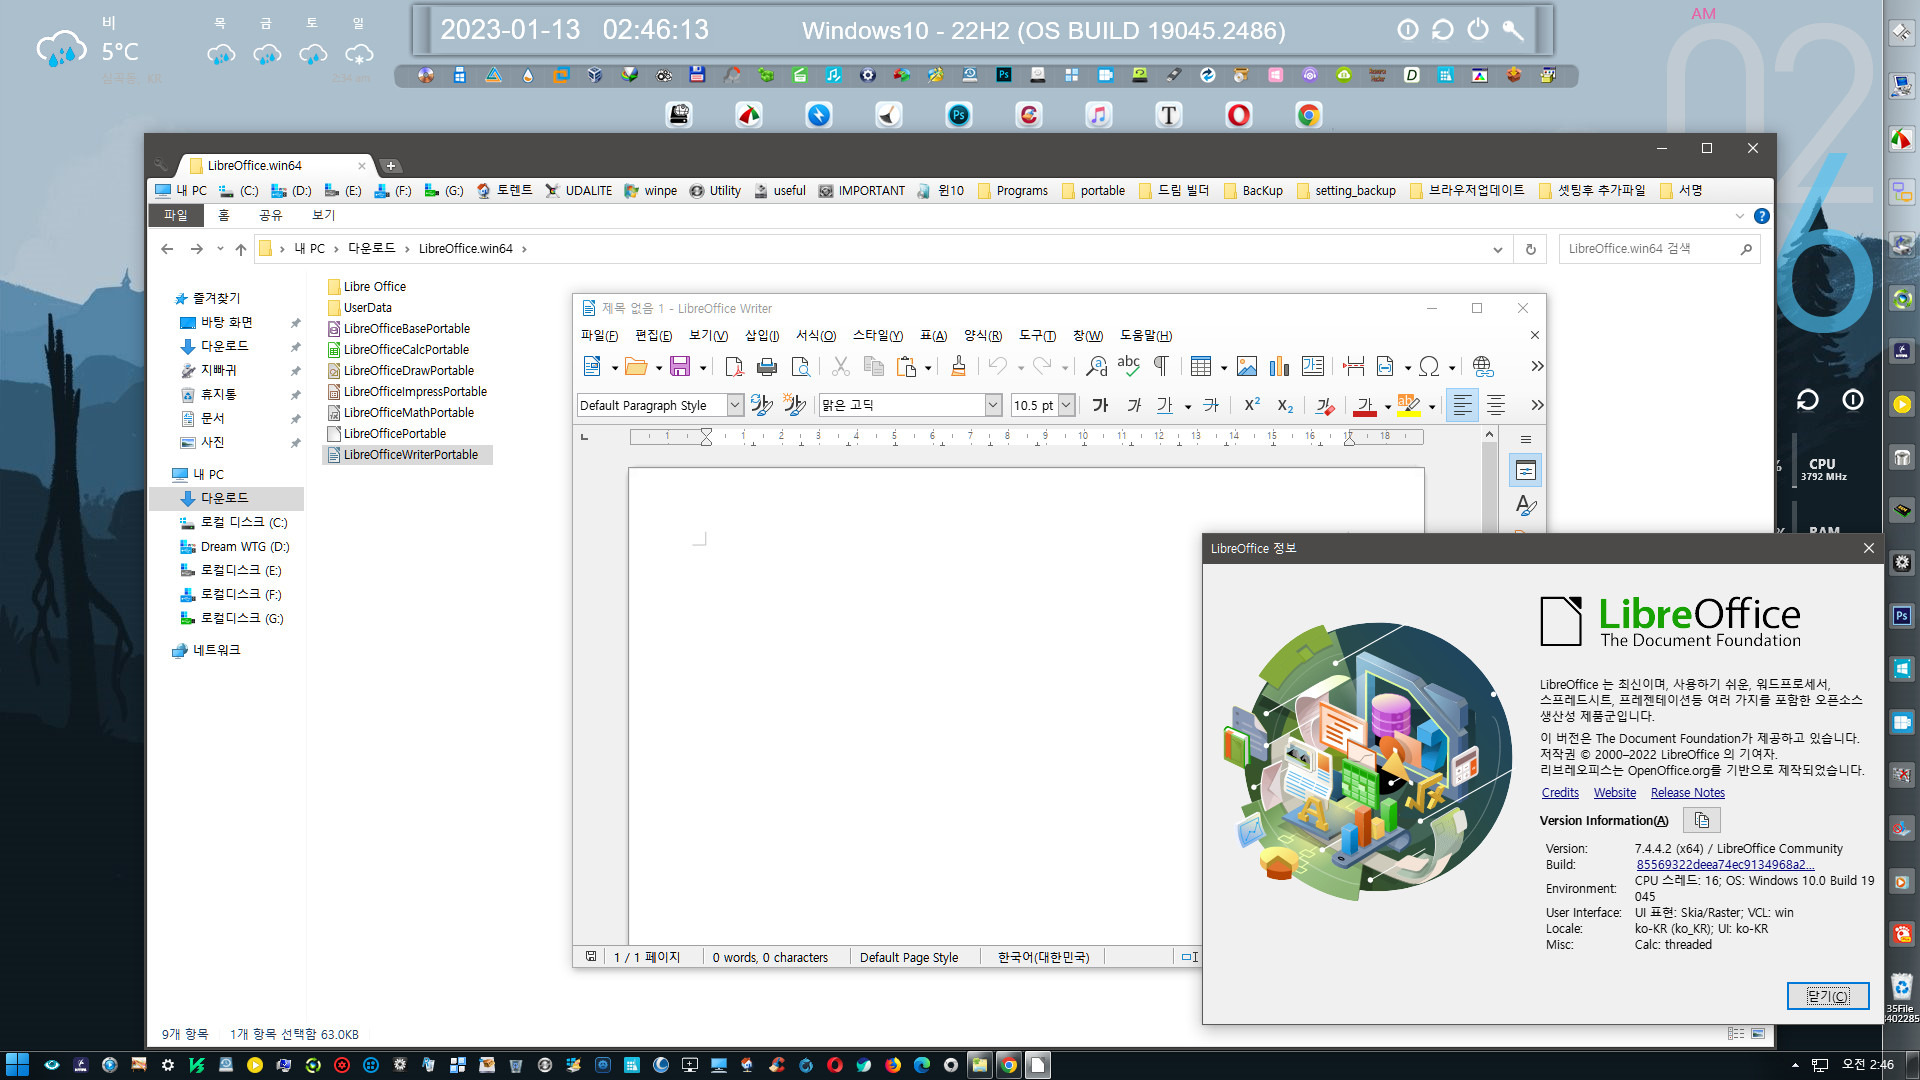The height and width of the screenshot is (1080, 1920).
Task: Open the 삽입(I) menu in Writer
Action: coord(762,336)
